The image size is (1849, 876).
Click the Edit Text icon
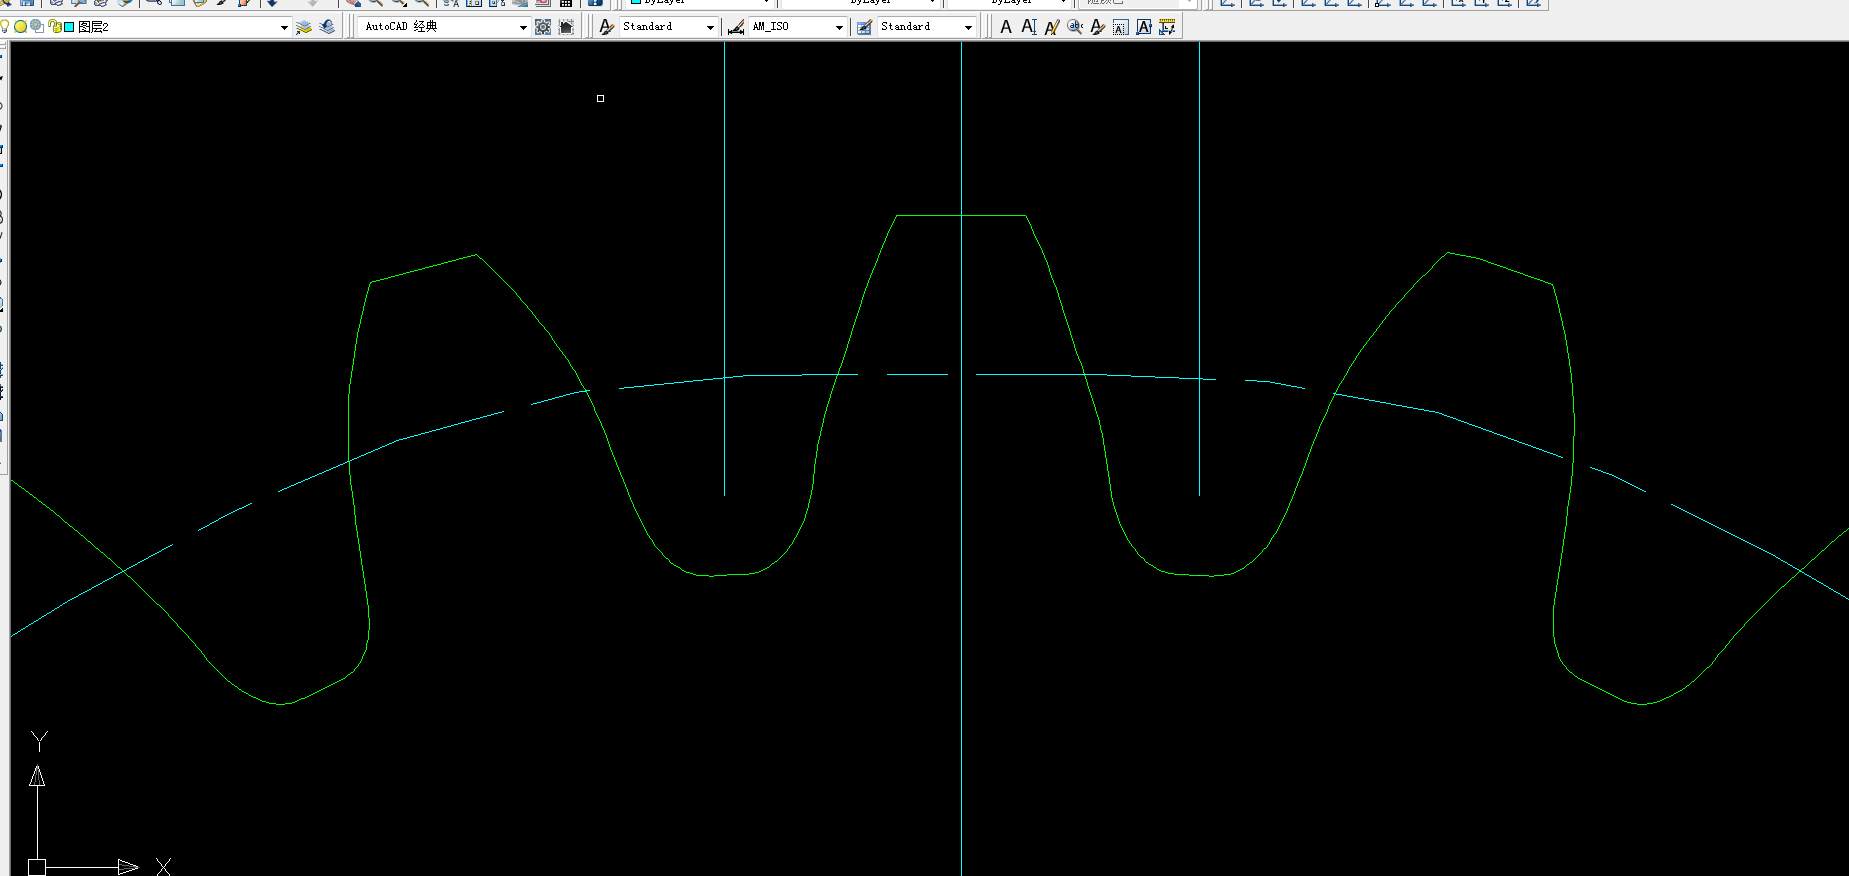coord(1052,27)
